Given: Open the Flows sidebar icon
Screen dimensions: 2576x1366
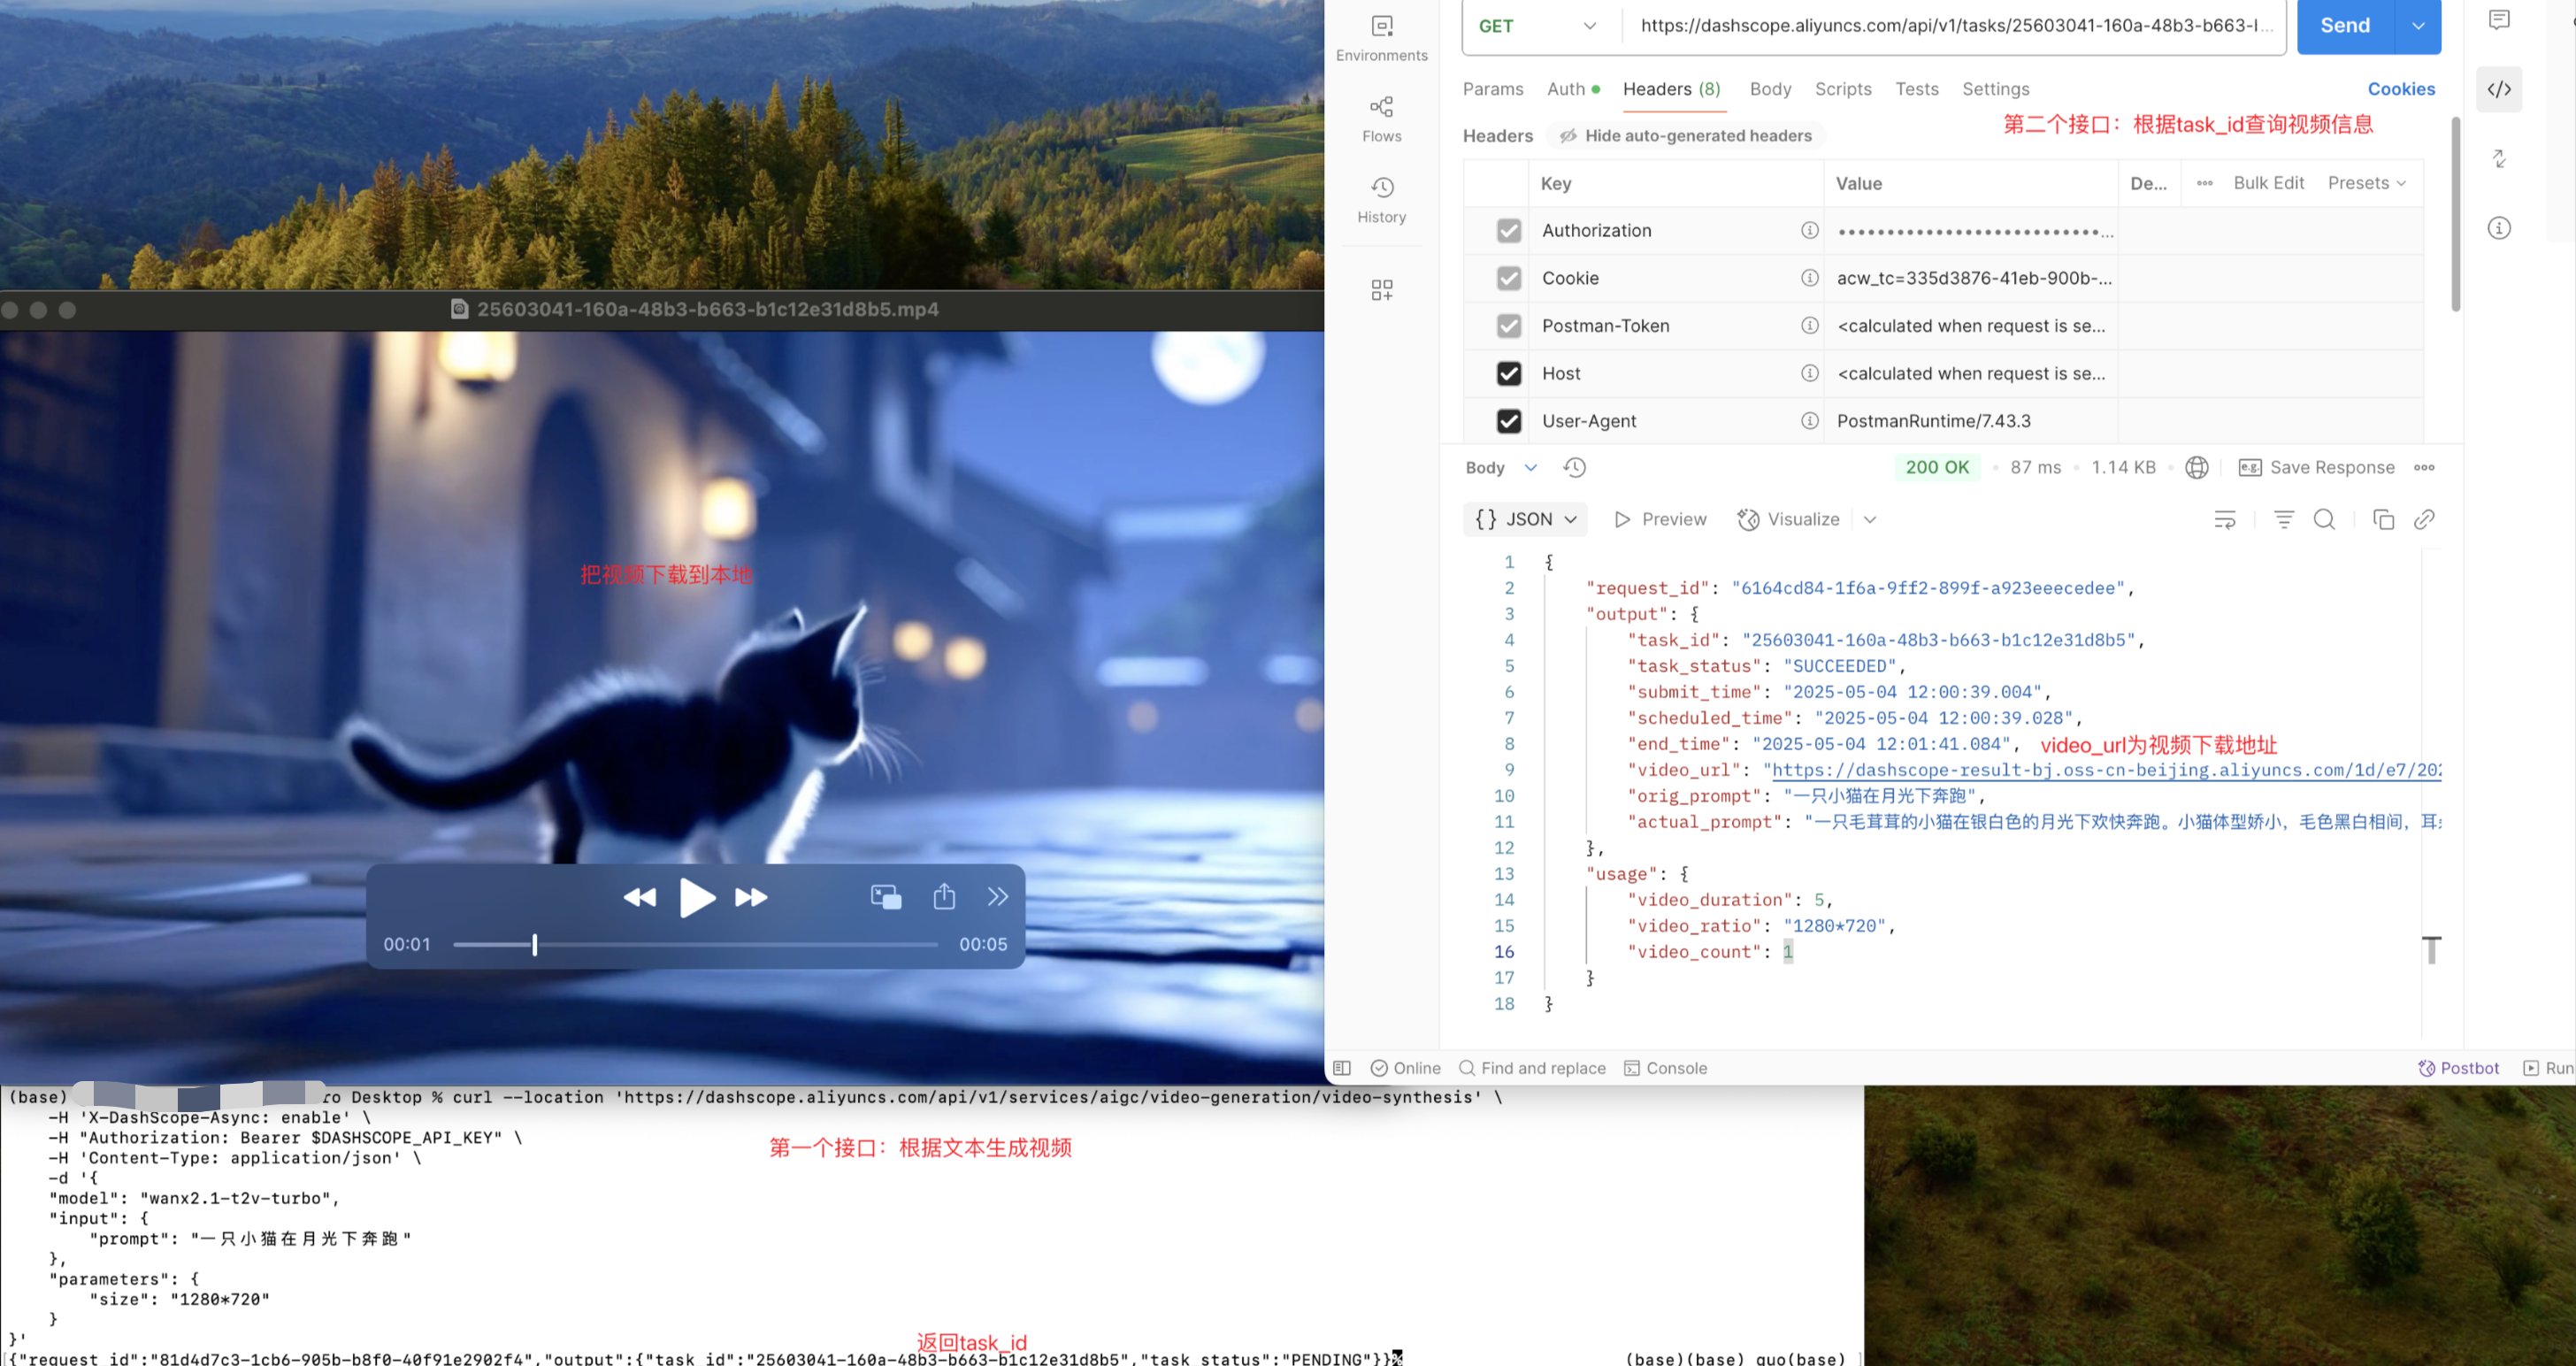Looking at the screenshot, I should [x=1381, y=118].
